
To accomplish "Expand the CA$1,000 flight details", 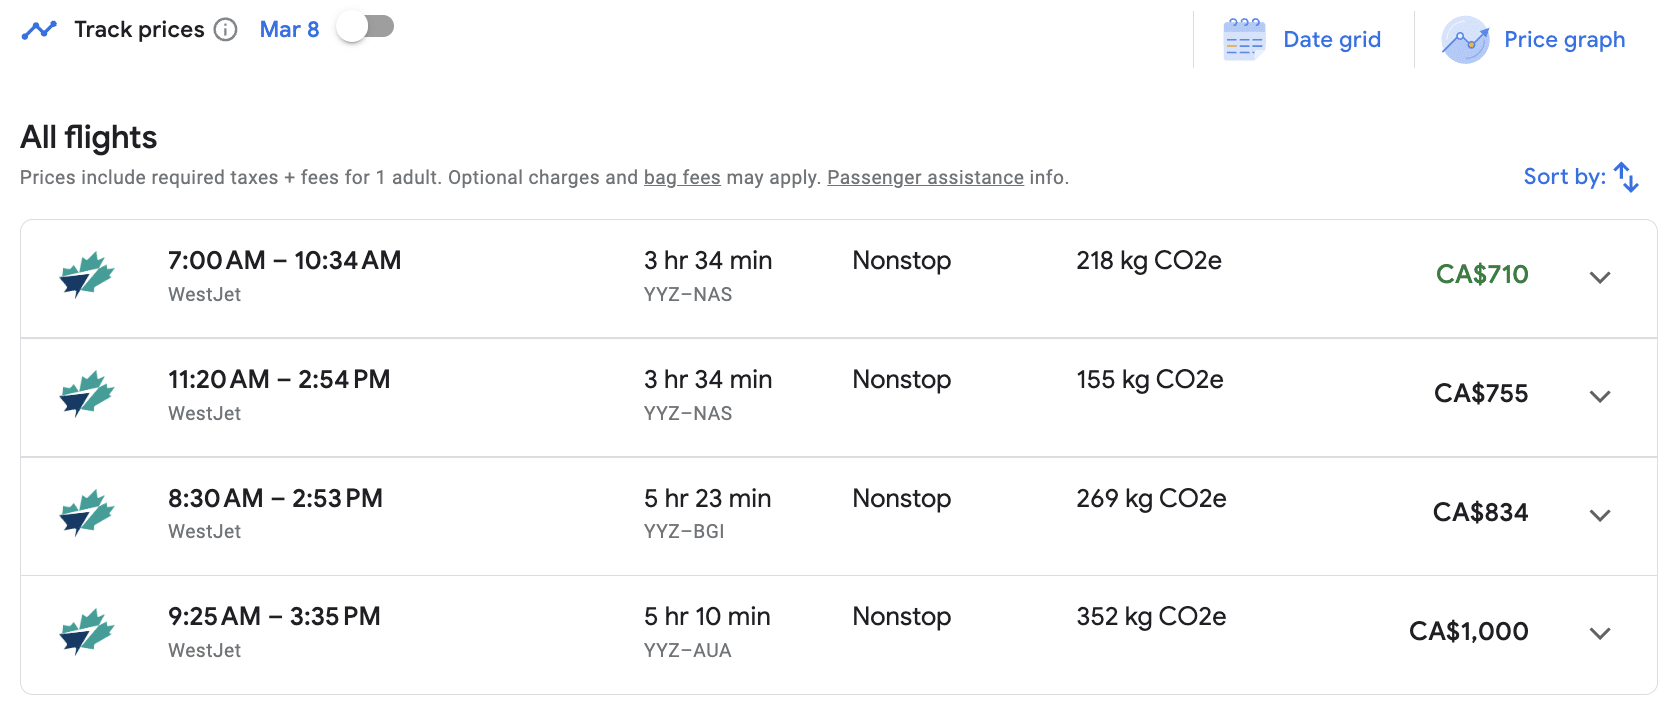I will 1600,633.
